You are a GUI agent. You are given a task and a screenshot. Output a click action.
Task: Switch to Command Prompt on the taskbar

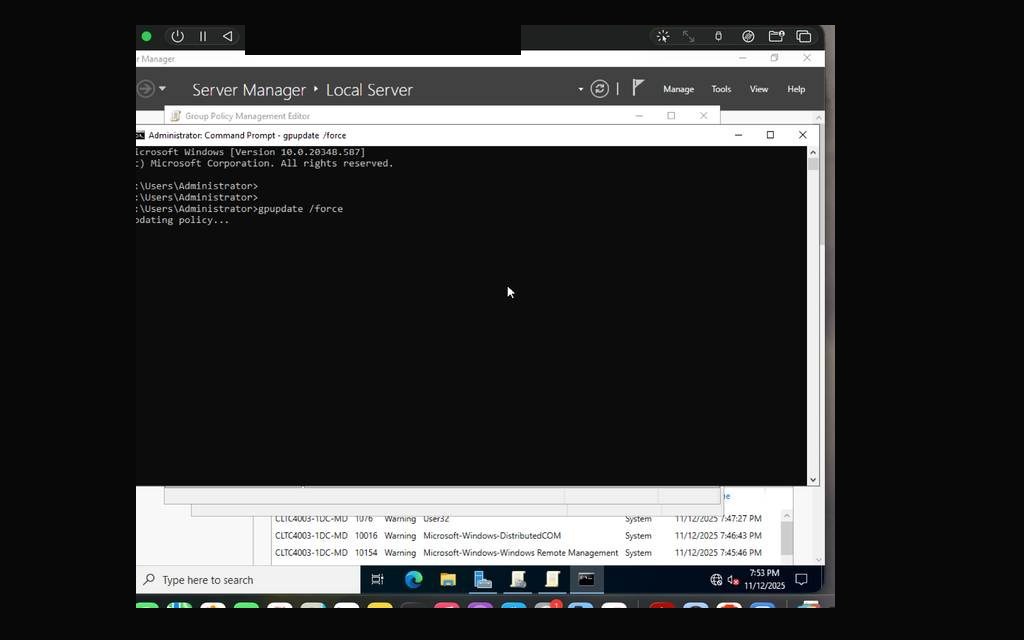pos(586,579)
